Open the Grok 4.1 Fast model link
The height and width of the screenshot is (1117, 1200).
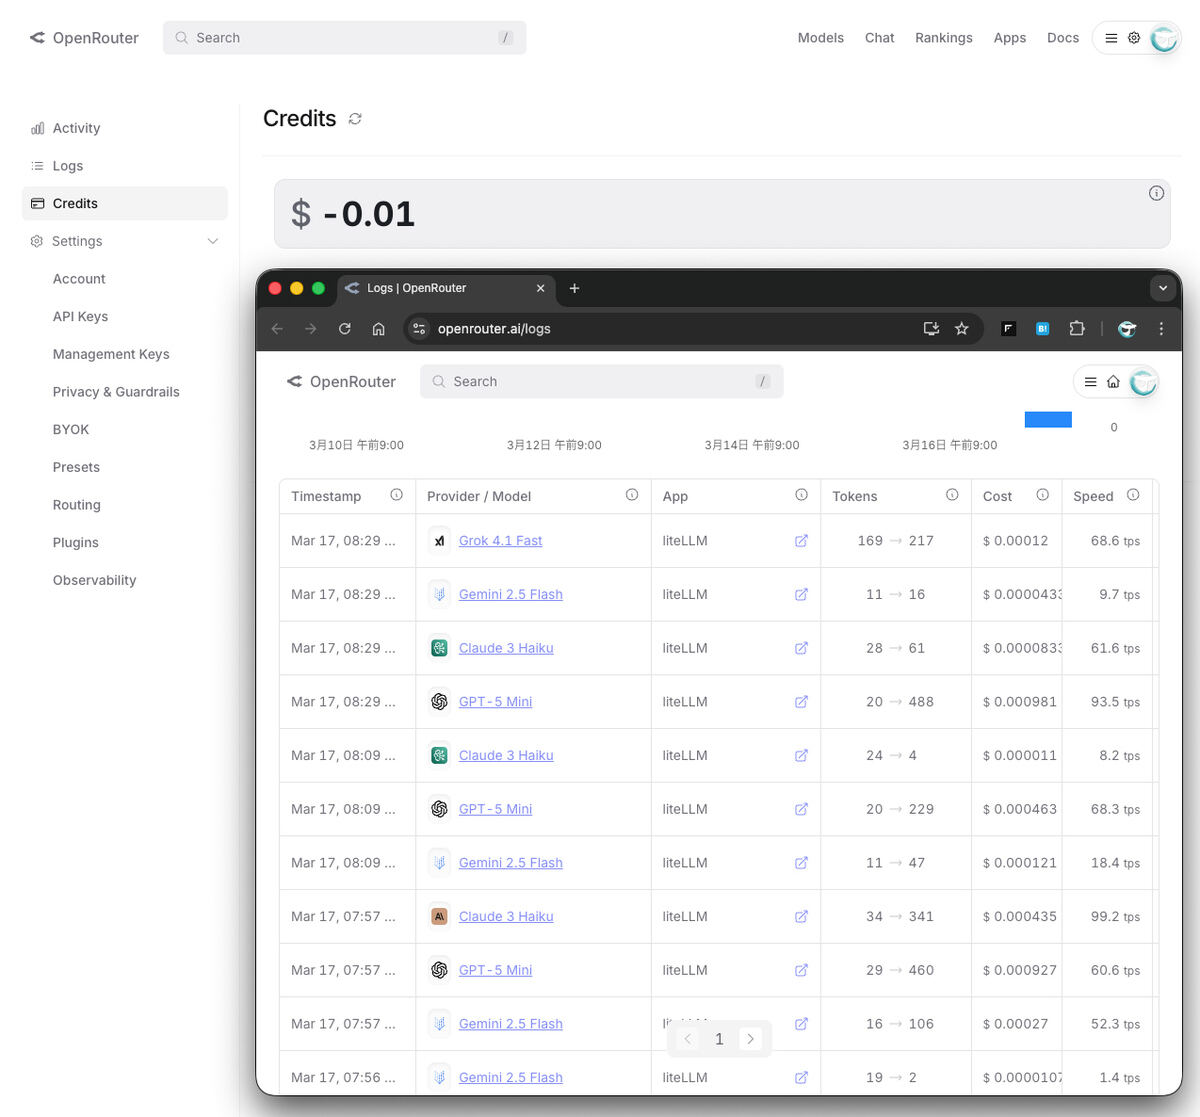pyautogui.click(x=500, y=541)
